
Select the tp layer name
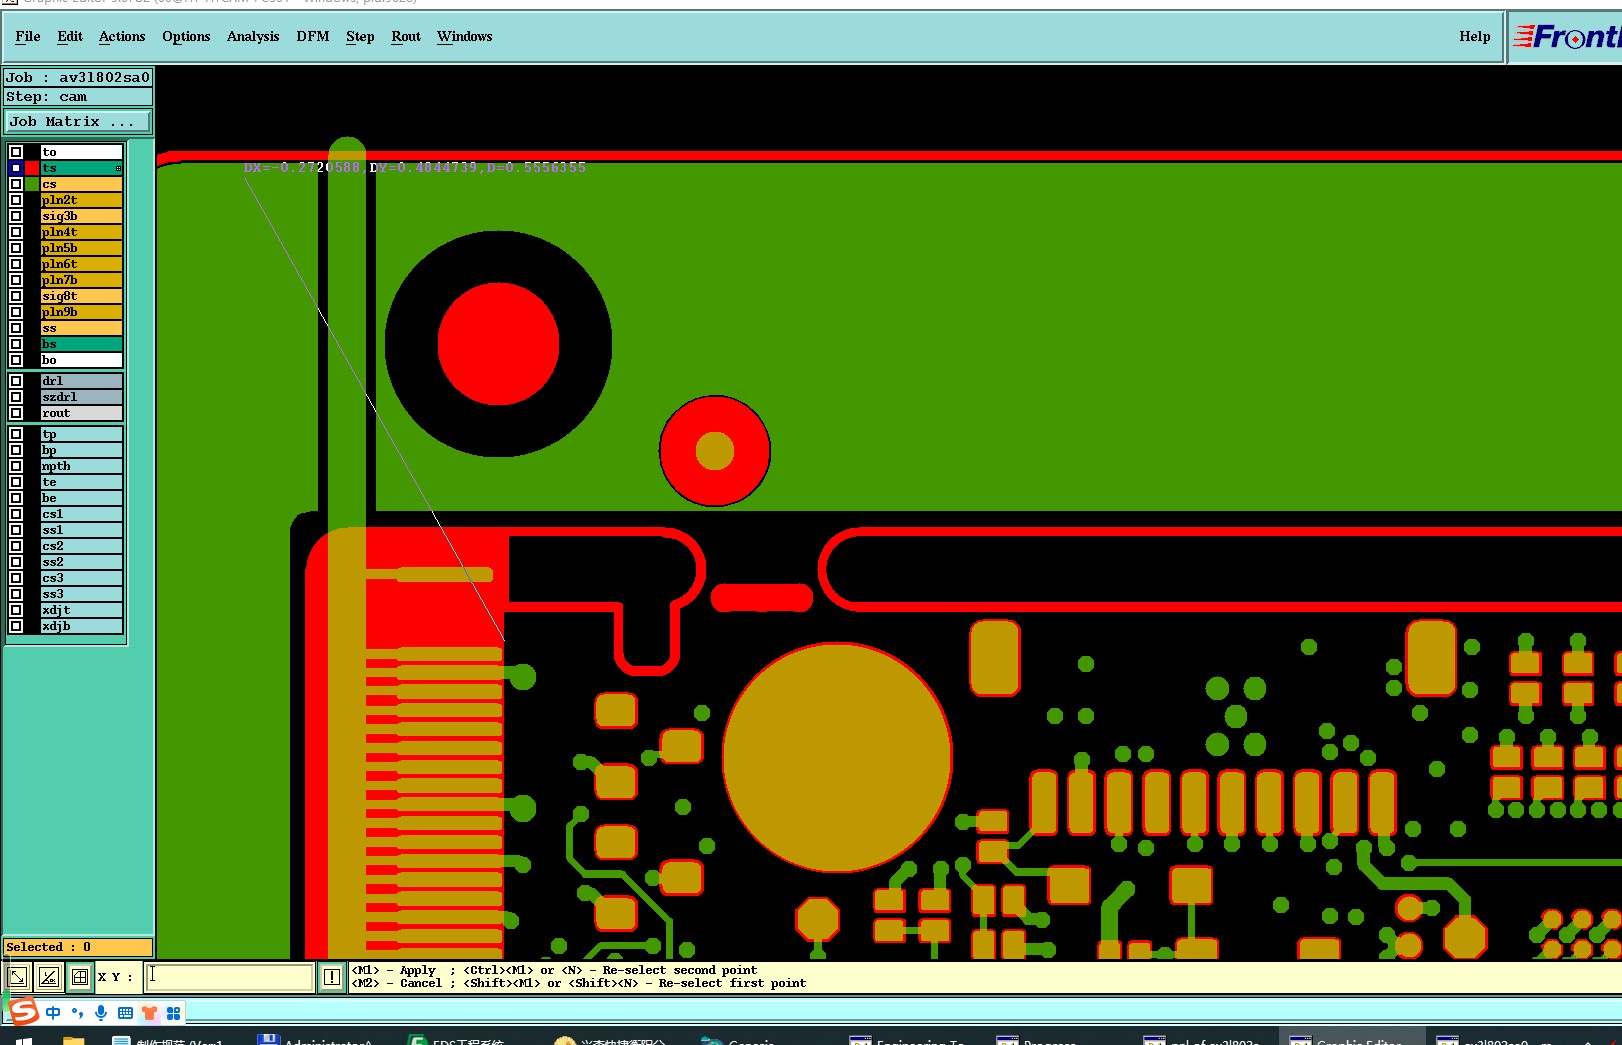point(82,434)
